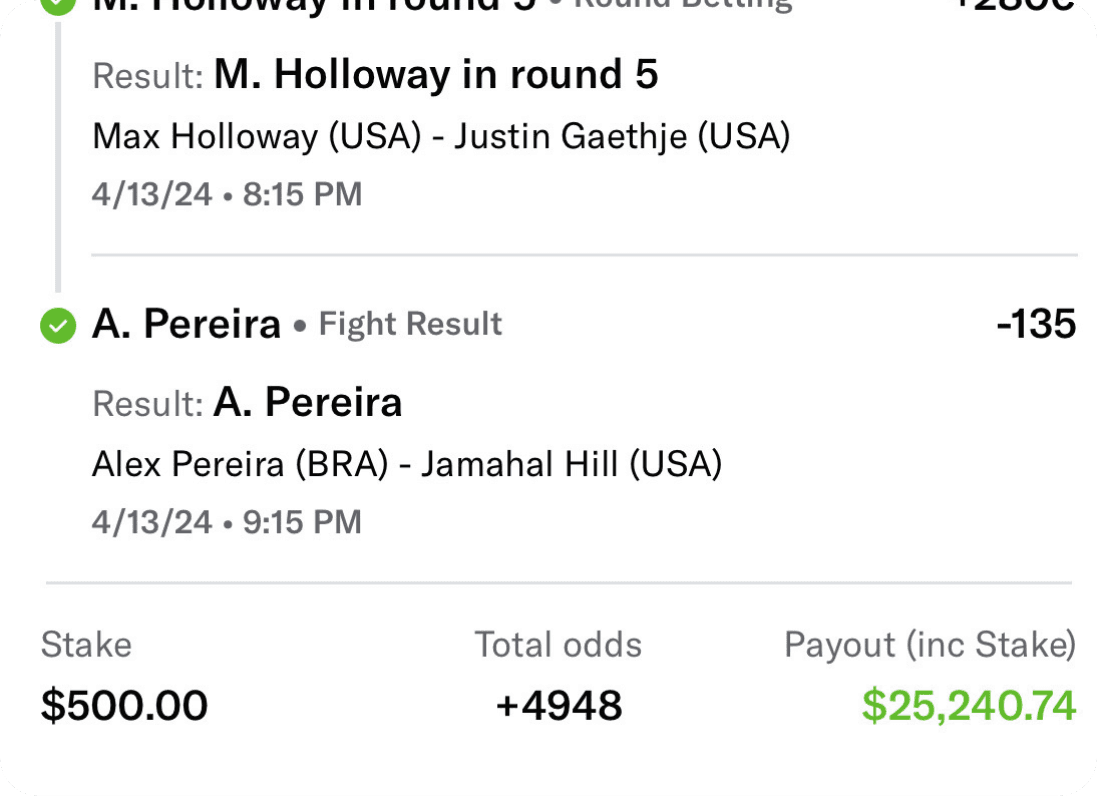Click the A. Pereira selection name

pyautogui.click(x=186, y=324)
